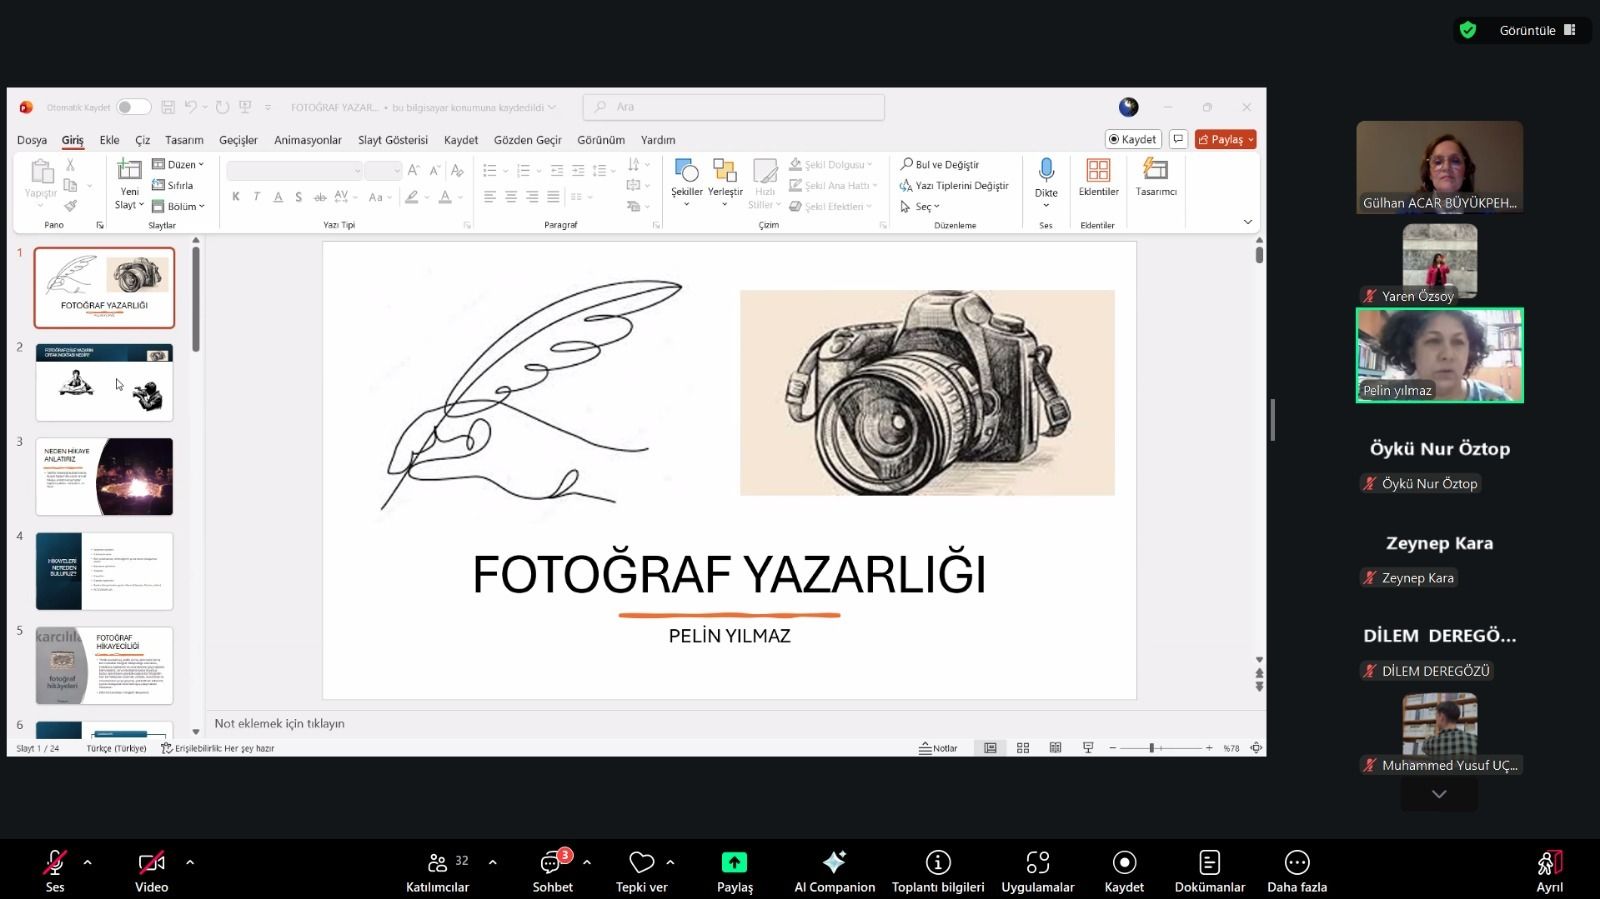Switch to Animasyonlar ribbon tab
This screenshot has width=1600, height=899.
click(x=308, y=140)
